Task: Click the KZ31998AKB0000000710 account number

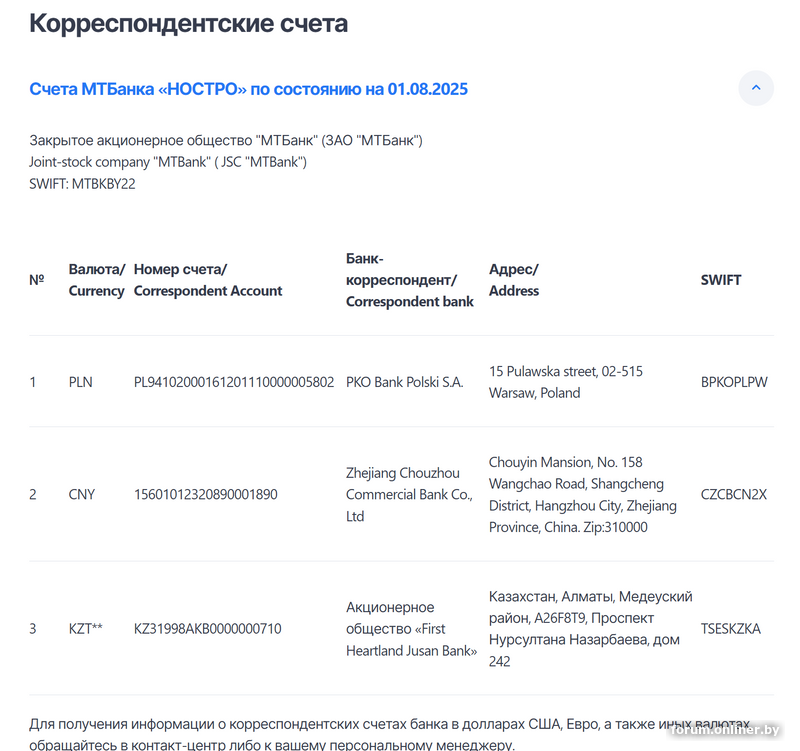Action: tap(208, 629)
